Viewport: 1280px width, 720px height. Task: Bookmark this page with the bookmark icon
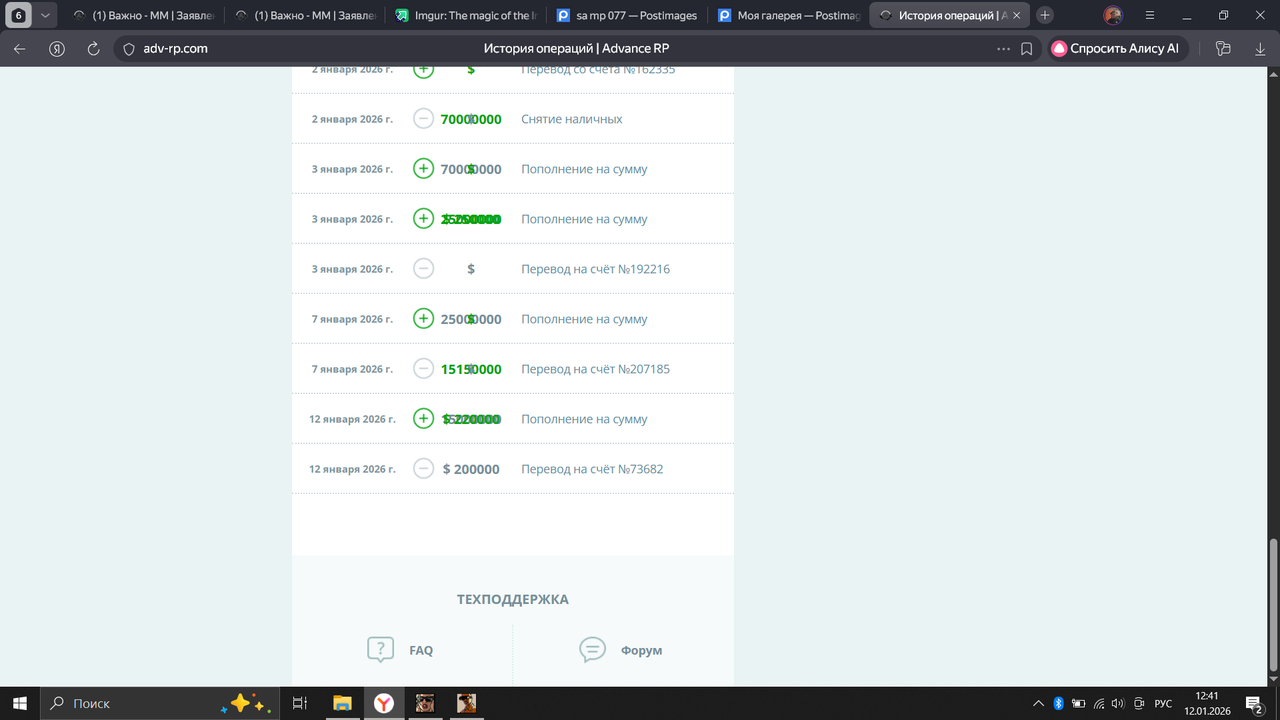(1027, 48)
